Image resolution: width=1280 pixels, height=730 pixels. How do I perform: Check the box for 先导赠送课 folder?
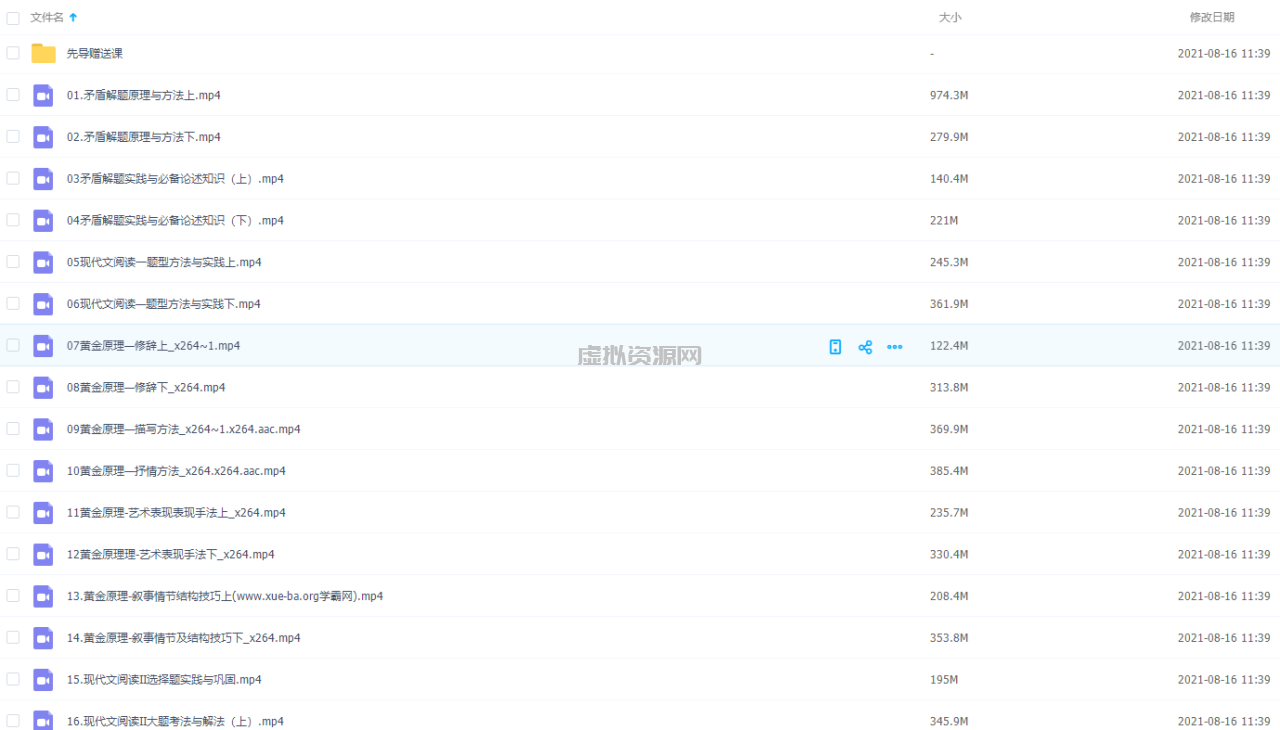[13, 53]
